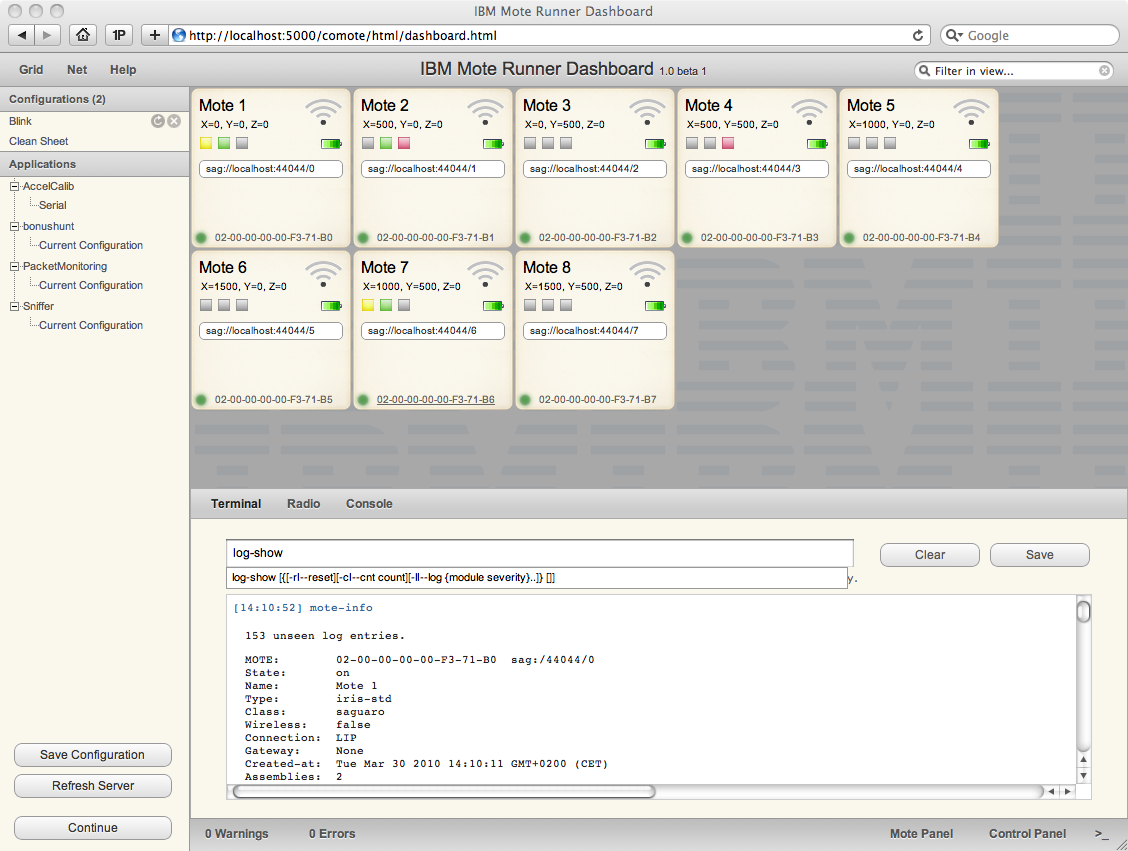Click the browser Home icon
This screenshot has height=851, width=1128.
[x=83, y=35]
